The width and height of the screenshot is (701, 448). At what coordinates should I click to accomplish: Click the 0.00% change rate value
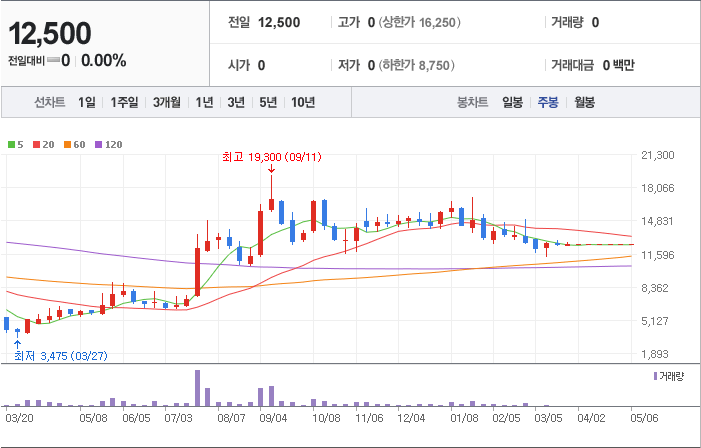coord(104,60)
